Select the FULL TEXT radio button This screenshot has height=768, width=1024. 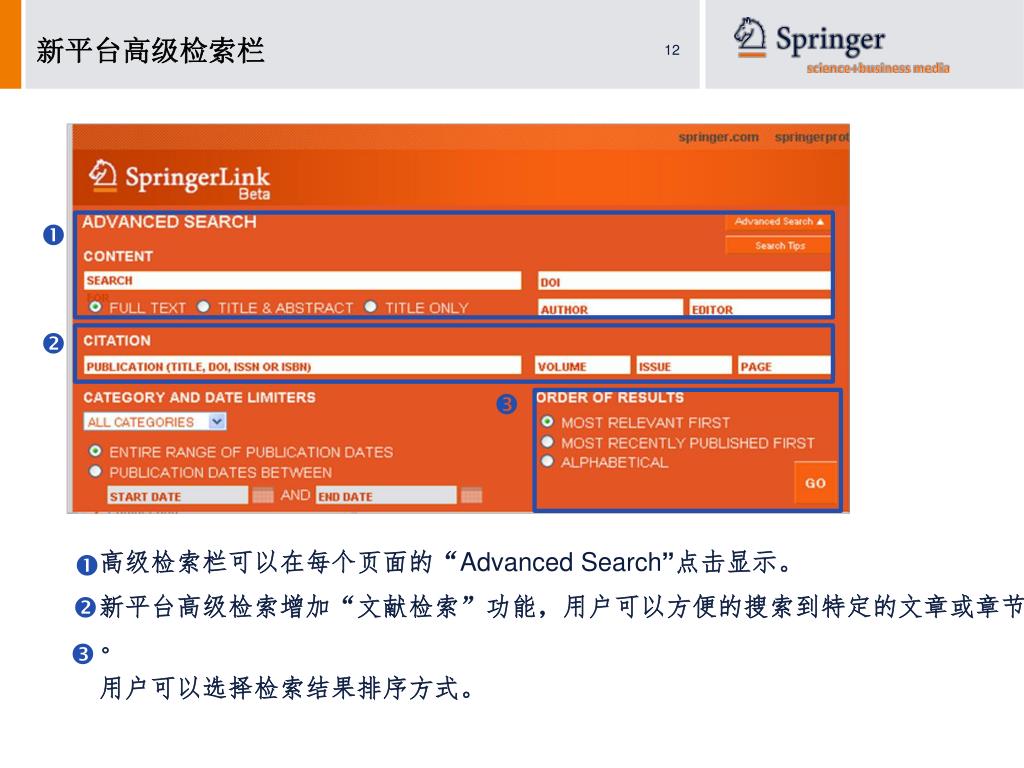(x=96, y=306)
